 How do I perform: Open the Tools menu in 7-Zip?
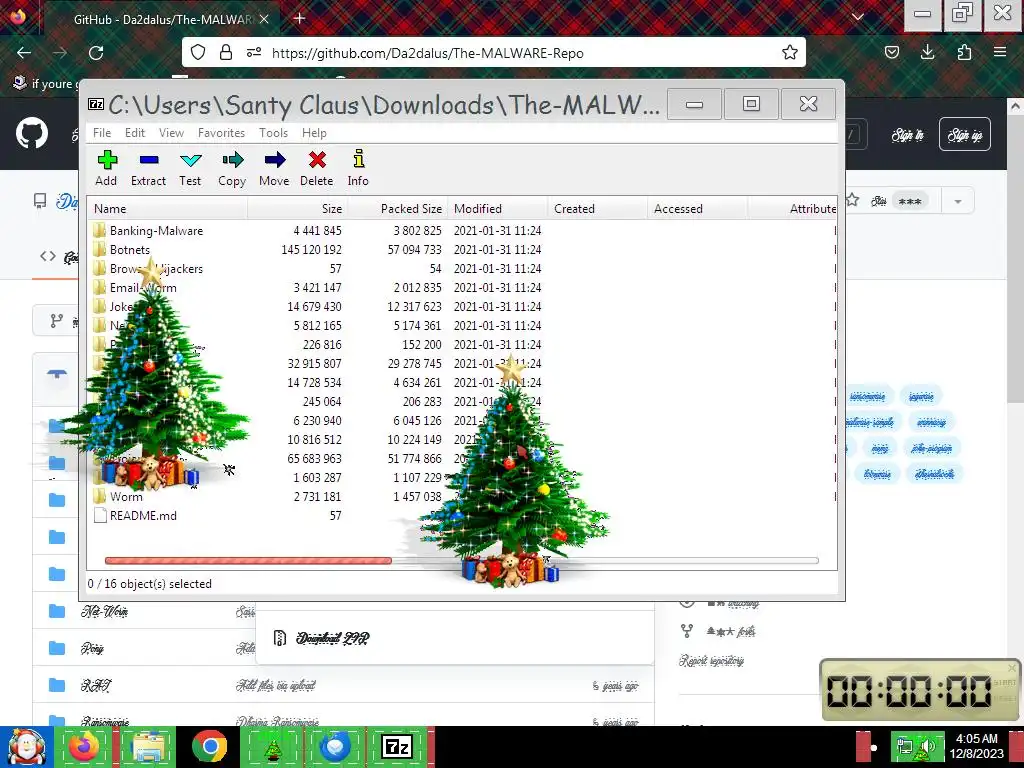point(273,133)
